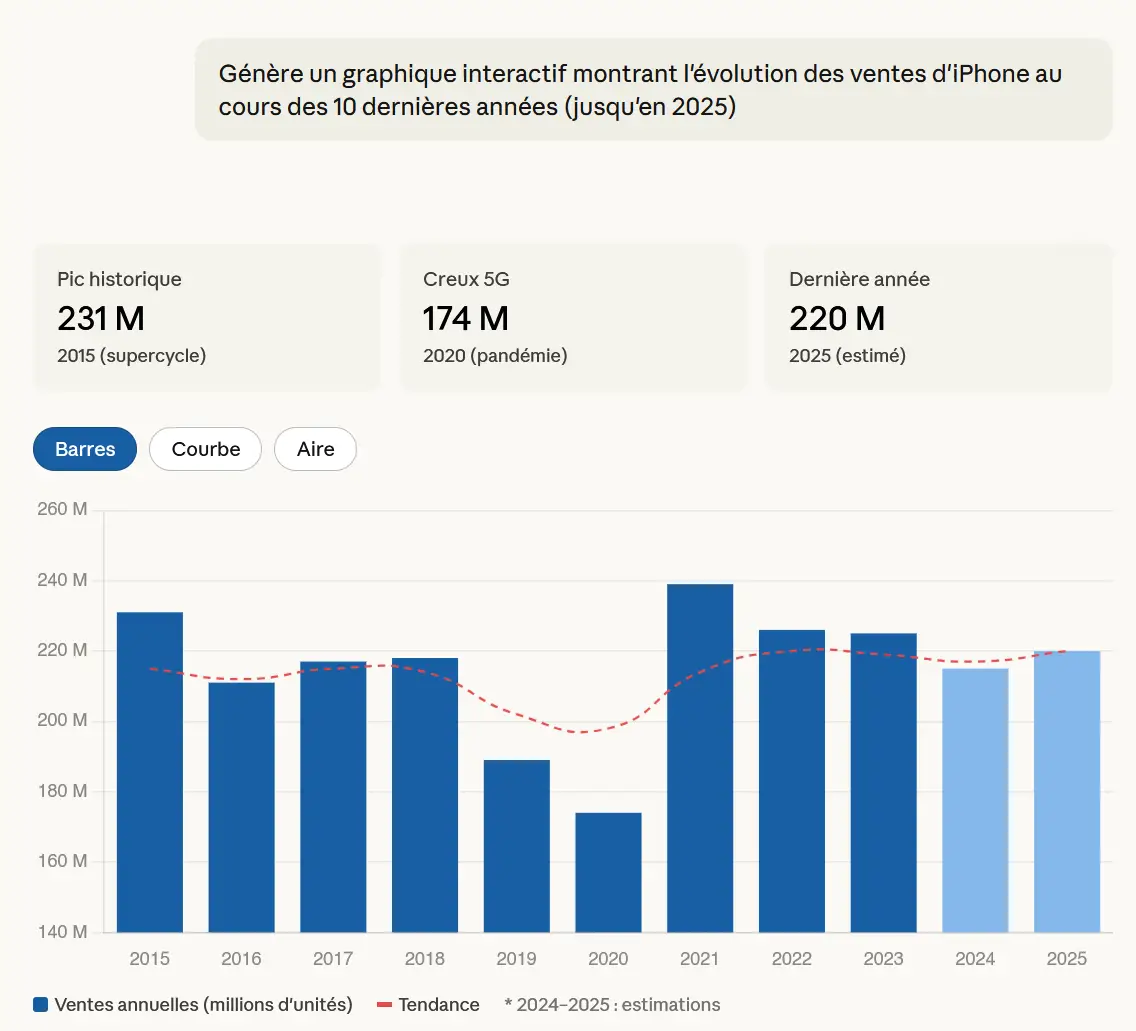
Task: Click the '* 2024–2025 : estimations' footnote
Action: pyautogui.click(x=612, y=1005)
